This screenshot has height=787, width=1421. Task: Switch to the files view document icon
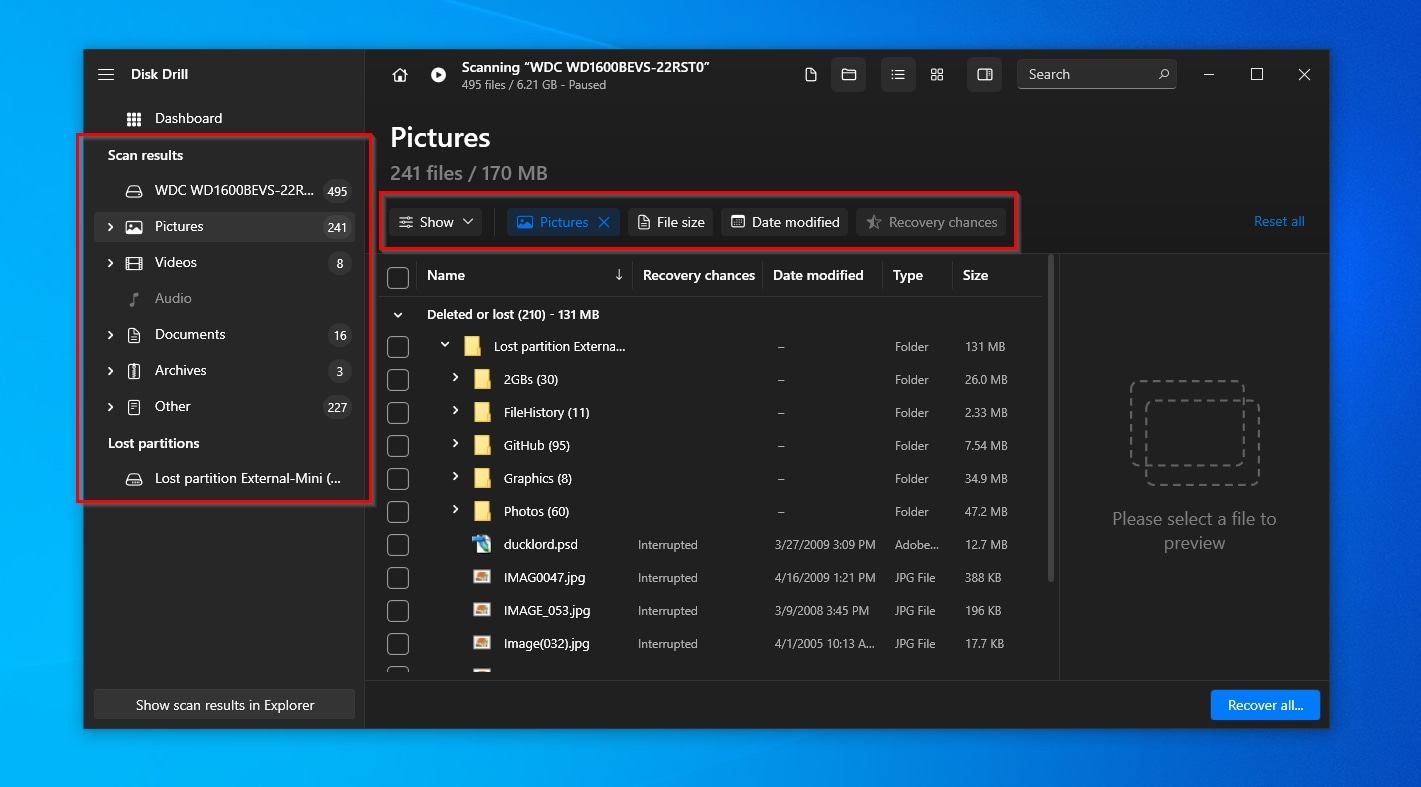(x=811, y=75)
